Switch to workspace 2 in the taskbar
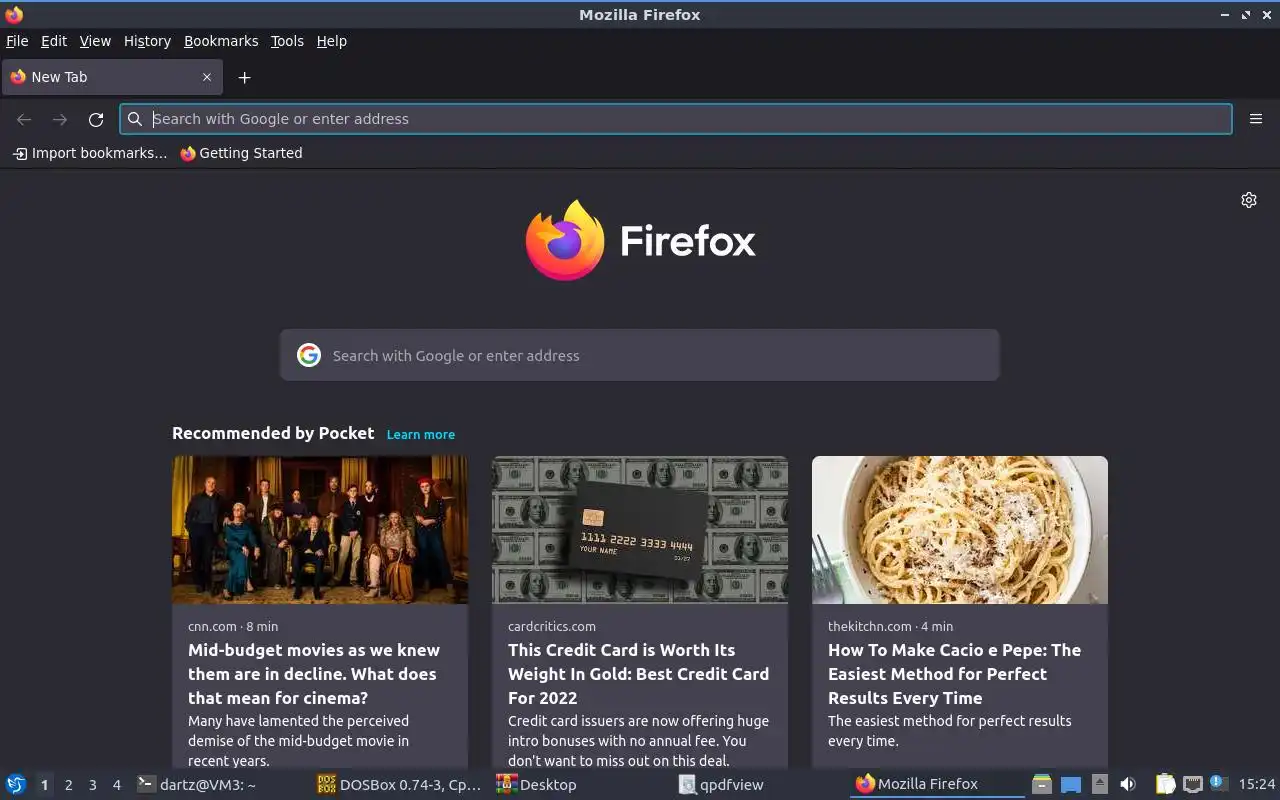 tap(68, 785)
